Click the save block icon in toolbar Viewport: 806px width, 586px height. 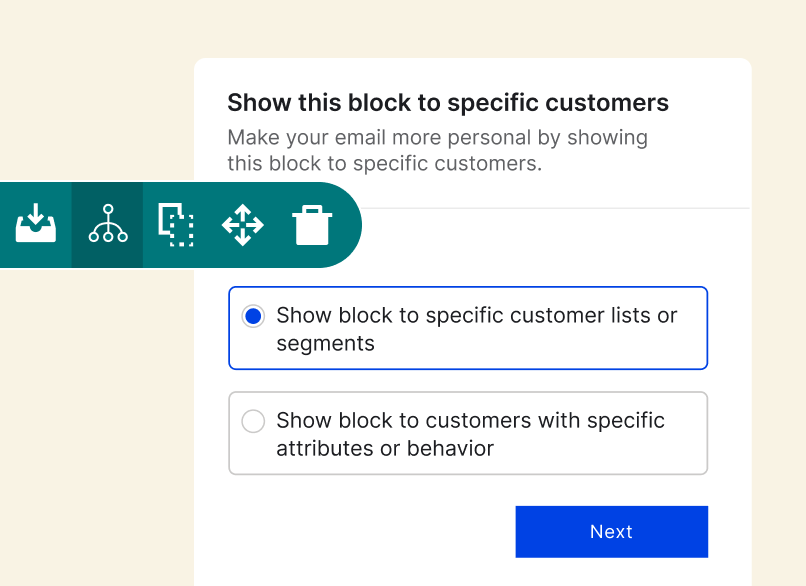click(x=36, y=224)
